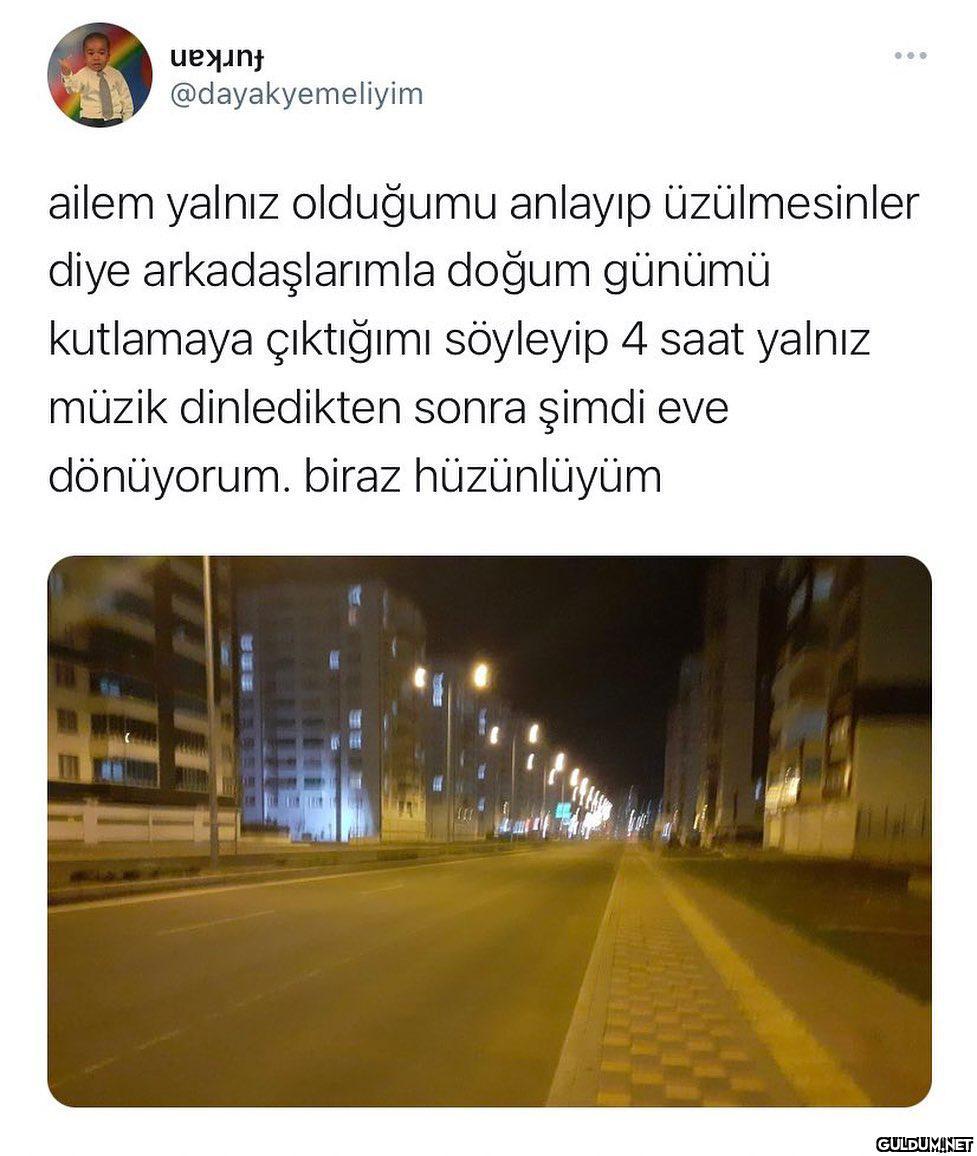This screenshot has height=1156, width=977.
Task: Open the three-dot more options menu
Action: pyautogui.click(x=910, y=55)
